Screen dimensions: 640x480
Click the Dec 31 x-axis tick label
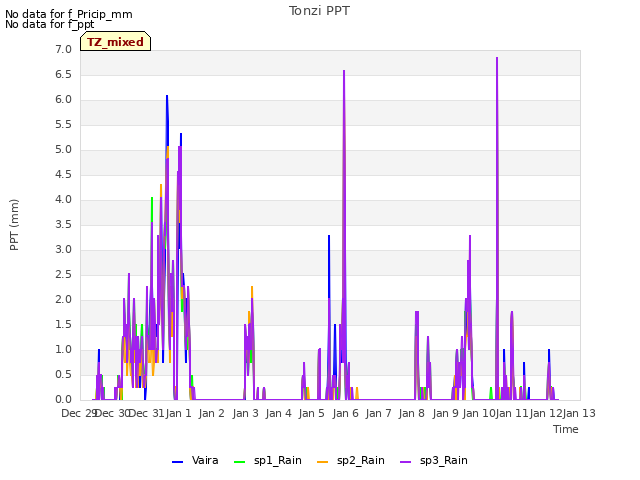point(146,413)
